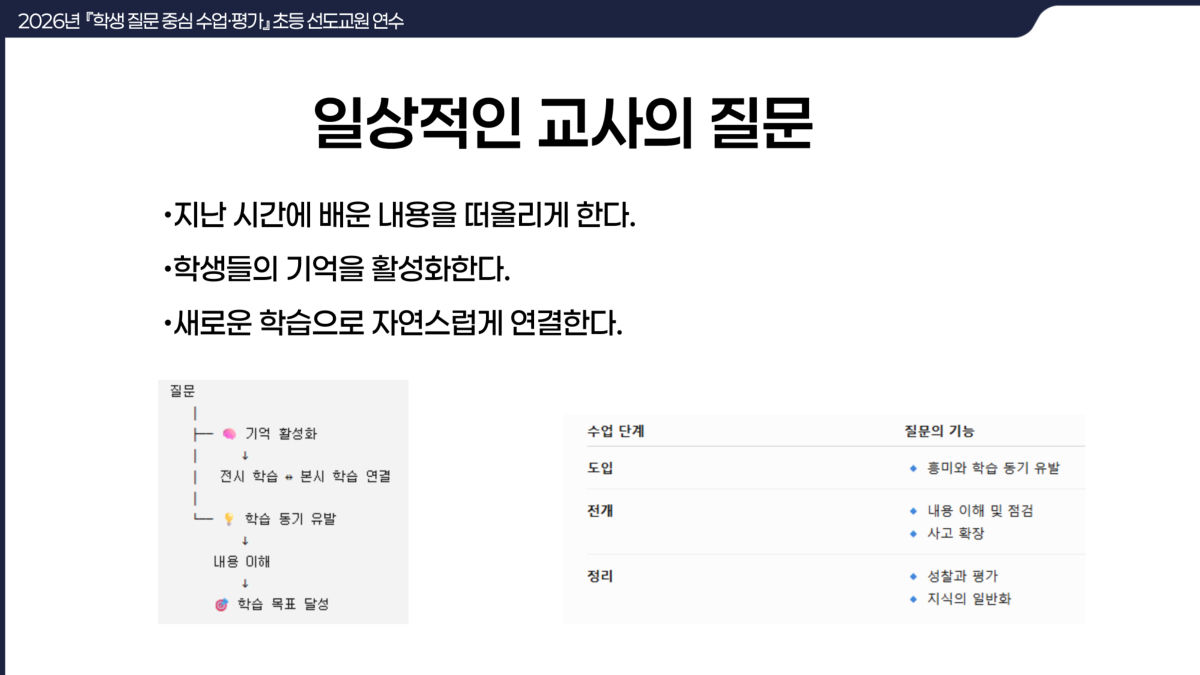Click the bullet 지난 시간에 배운 내용을 떠올리게 한다
Viewport: 1200px width, 675px height.
pyautogui.click(x=399, y=215)
